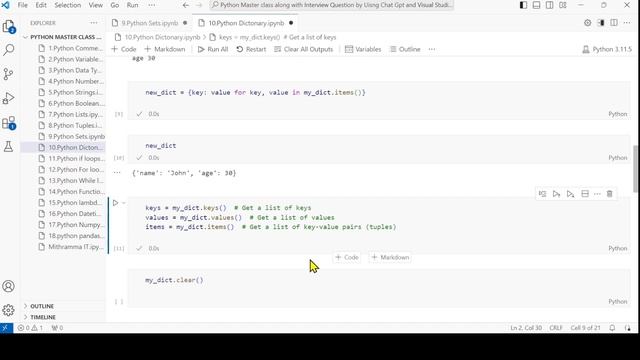This screenshot has height=360, width=640.
Task: Expand the TIMELINE section
Action: pos(43,317)
